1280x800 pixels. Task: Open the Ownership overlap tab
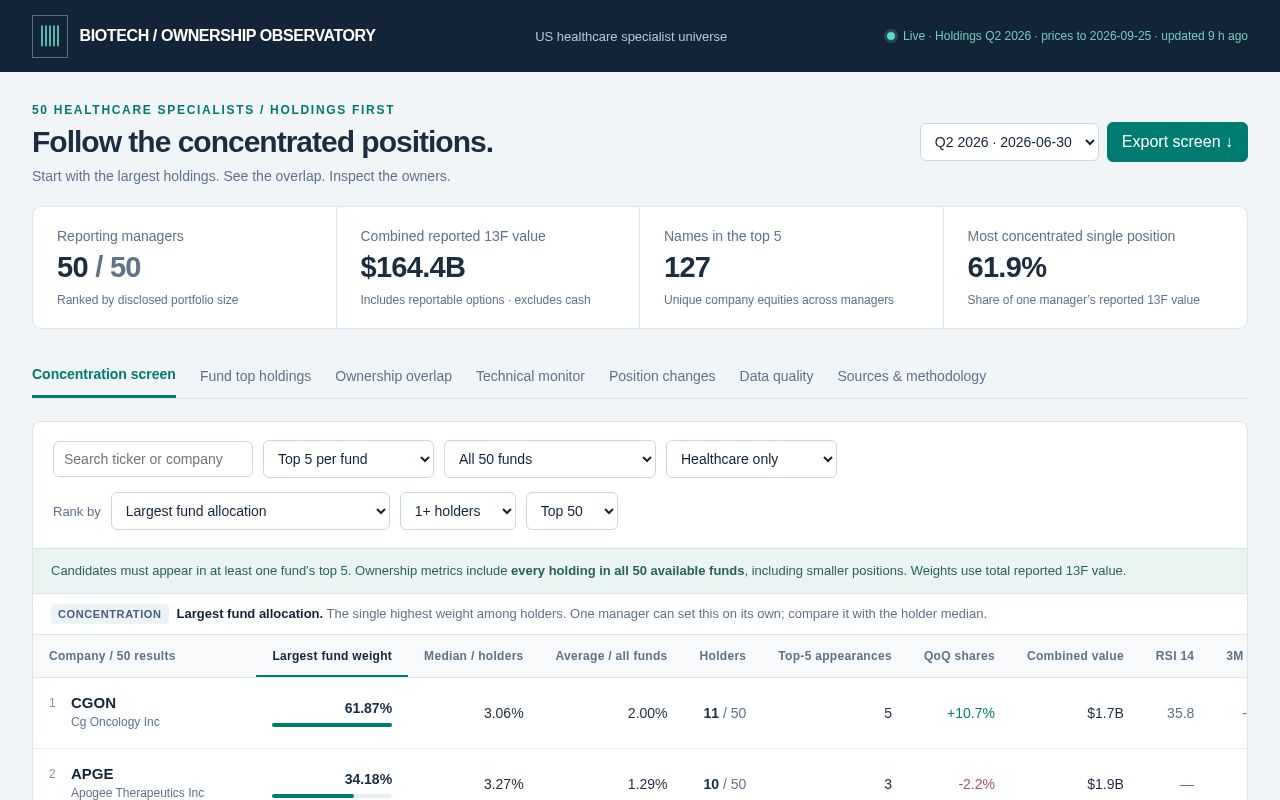(393, 376)
